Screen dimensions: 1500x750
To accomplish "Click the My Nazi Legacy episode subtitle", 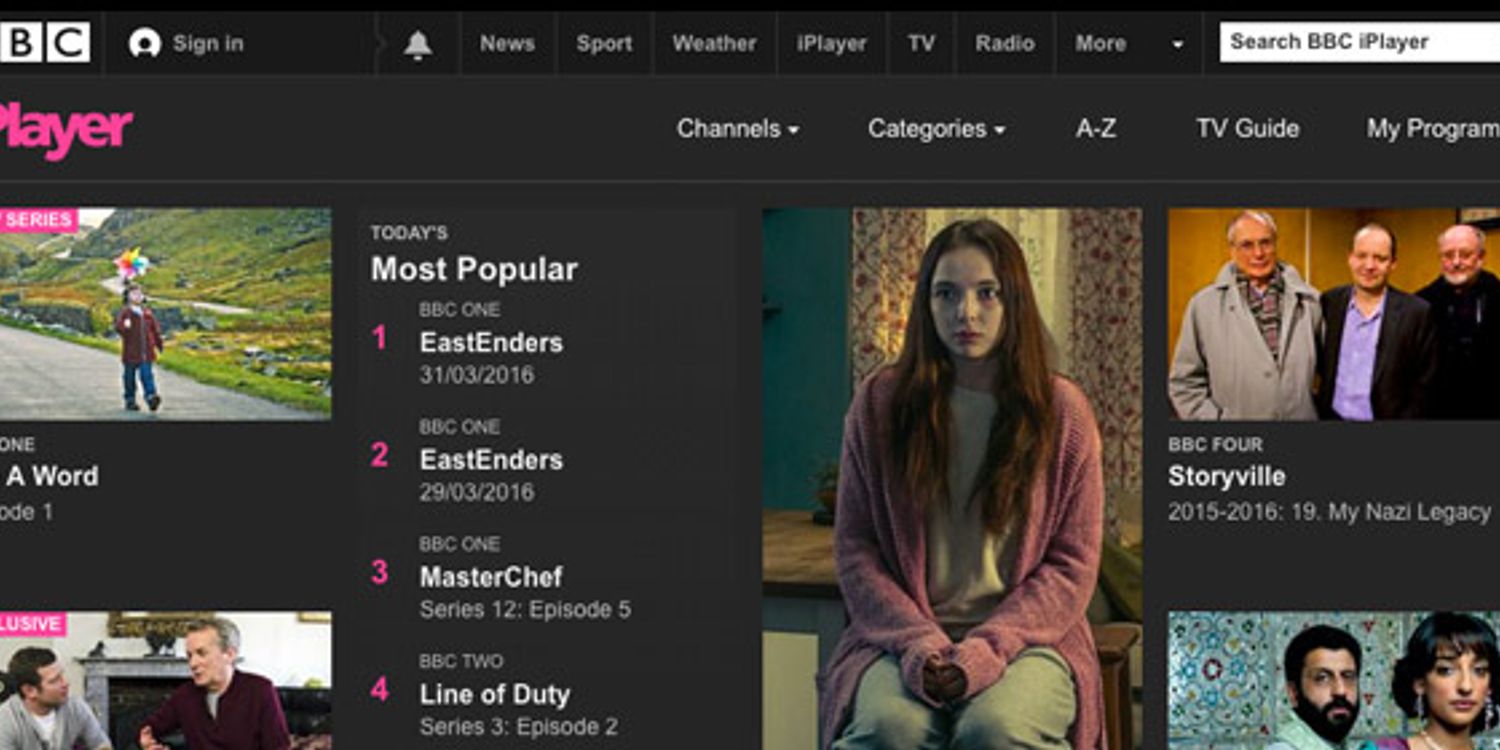I will coord(1329,512).
